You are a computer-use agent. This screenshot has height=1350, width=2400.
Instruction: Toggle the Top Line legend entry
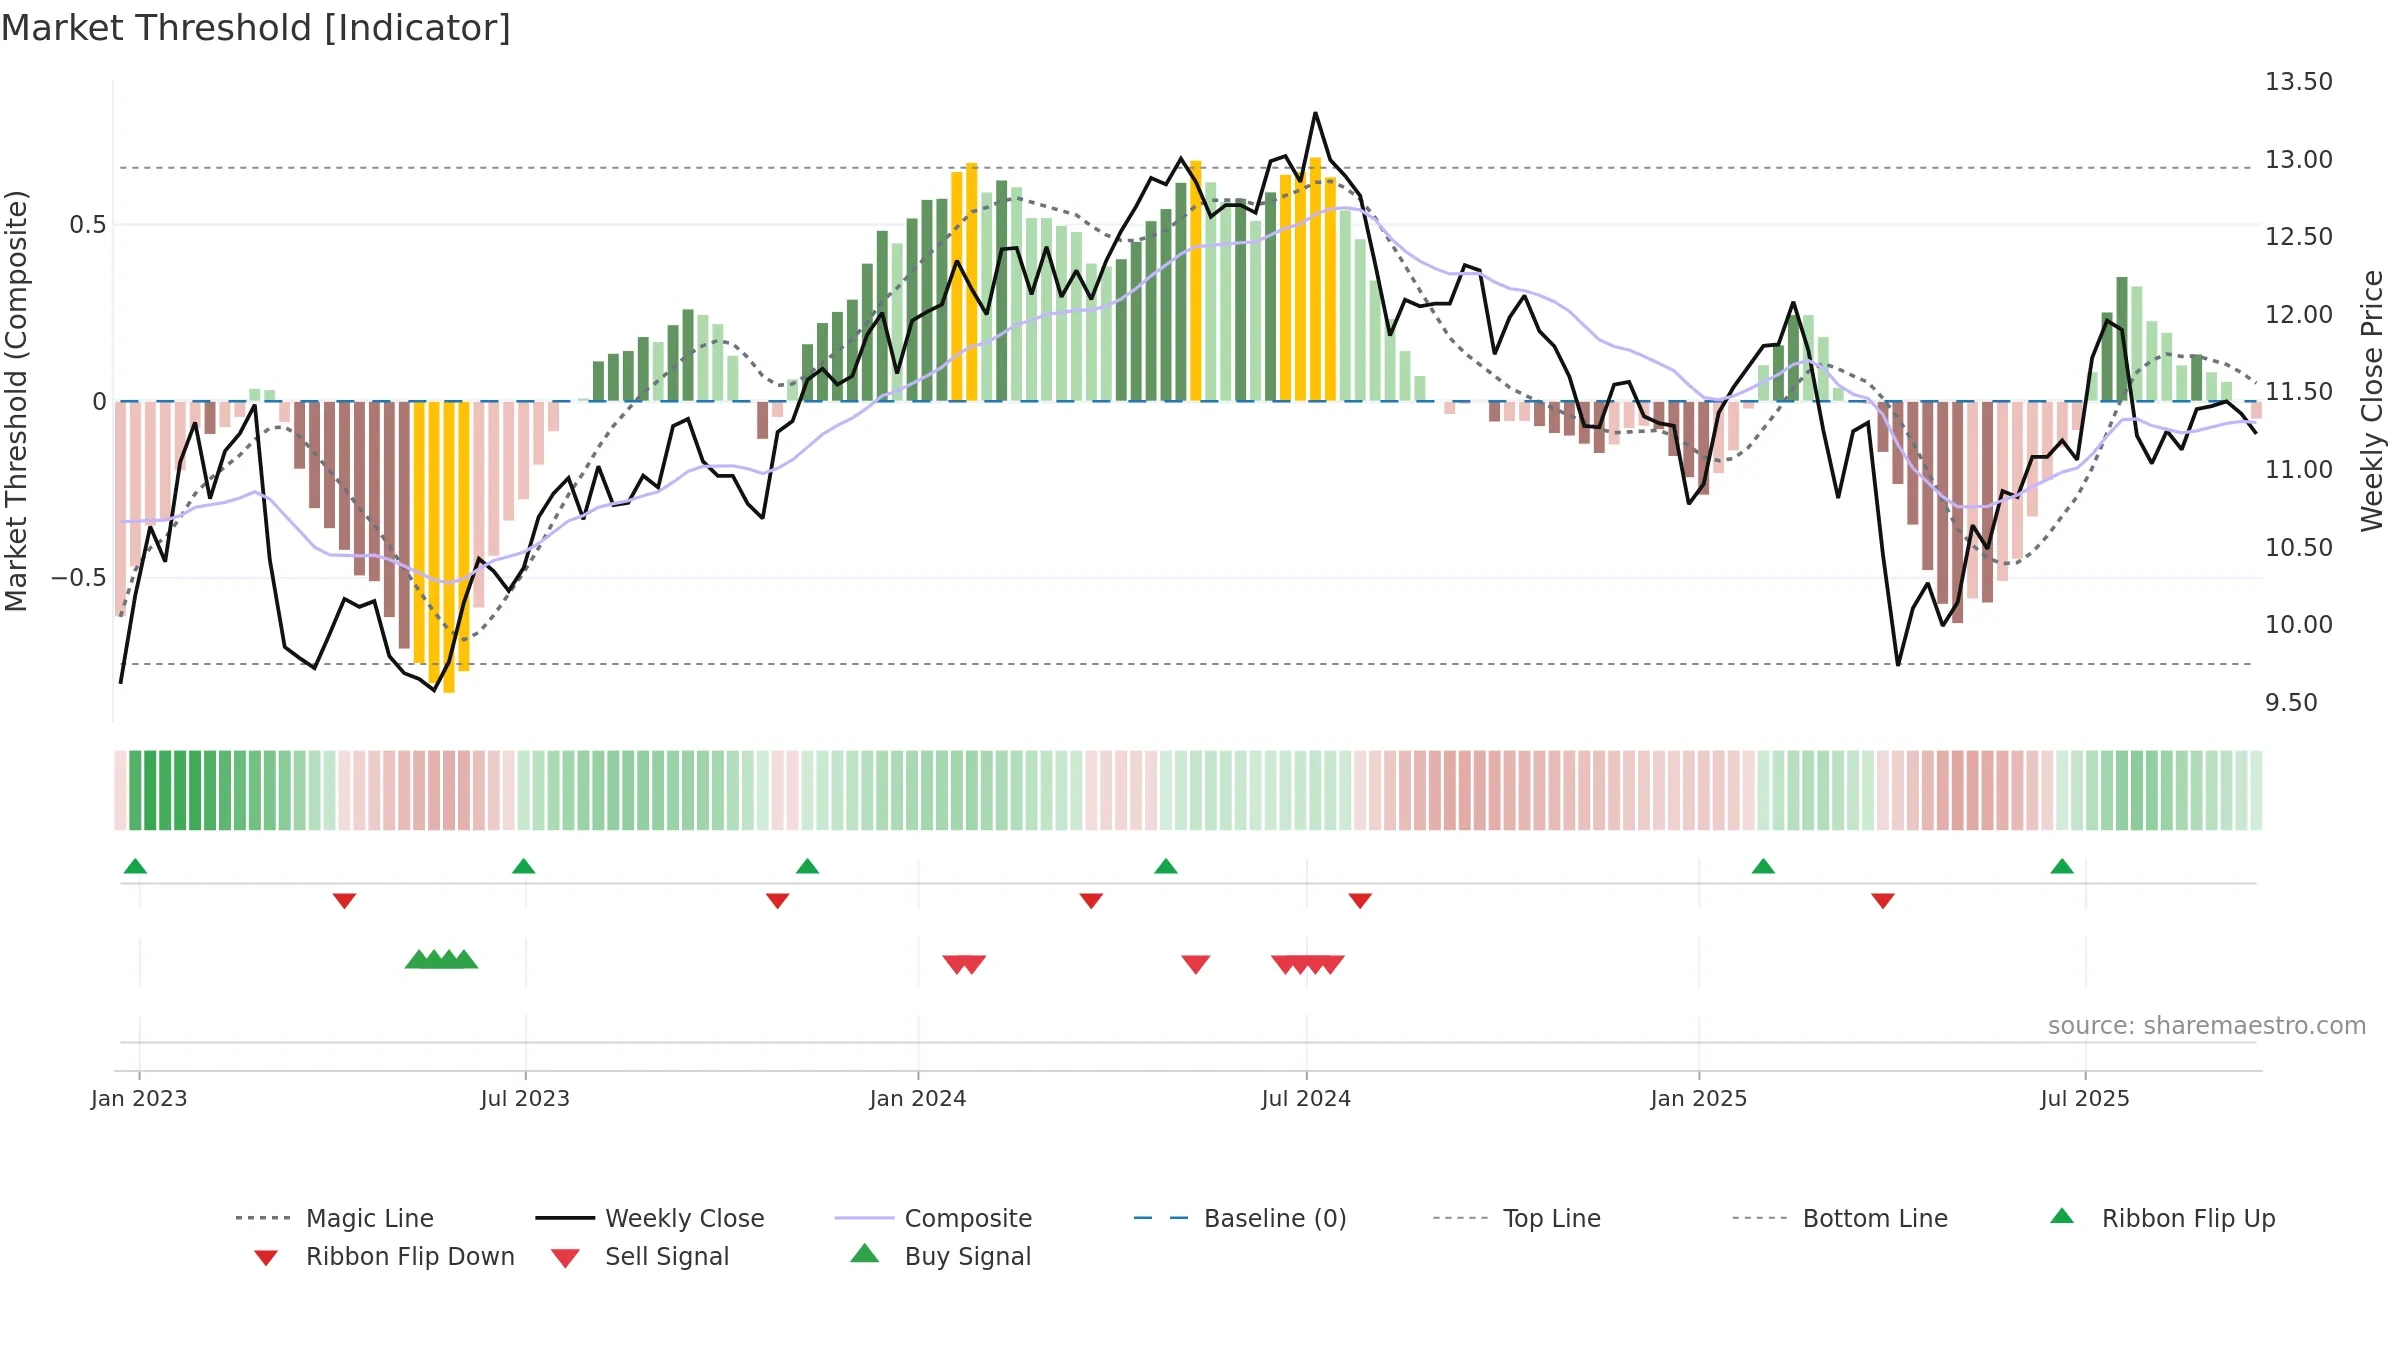(x=1516, y=1218)
